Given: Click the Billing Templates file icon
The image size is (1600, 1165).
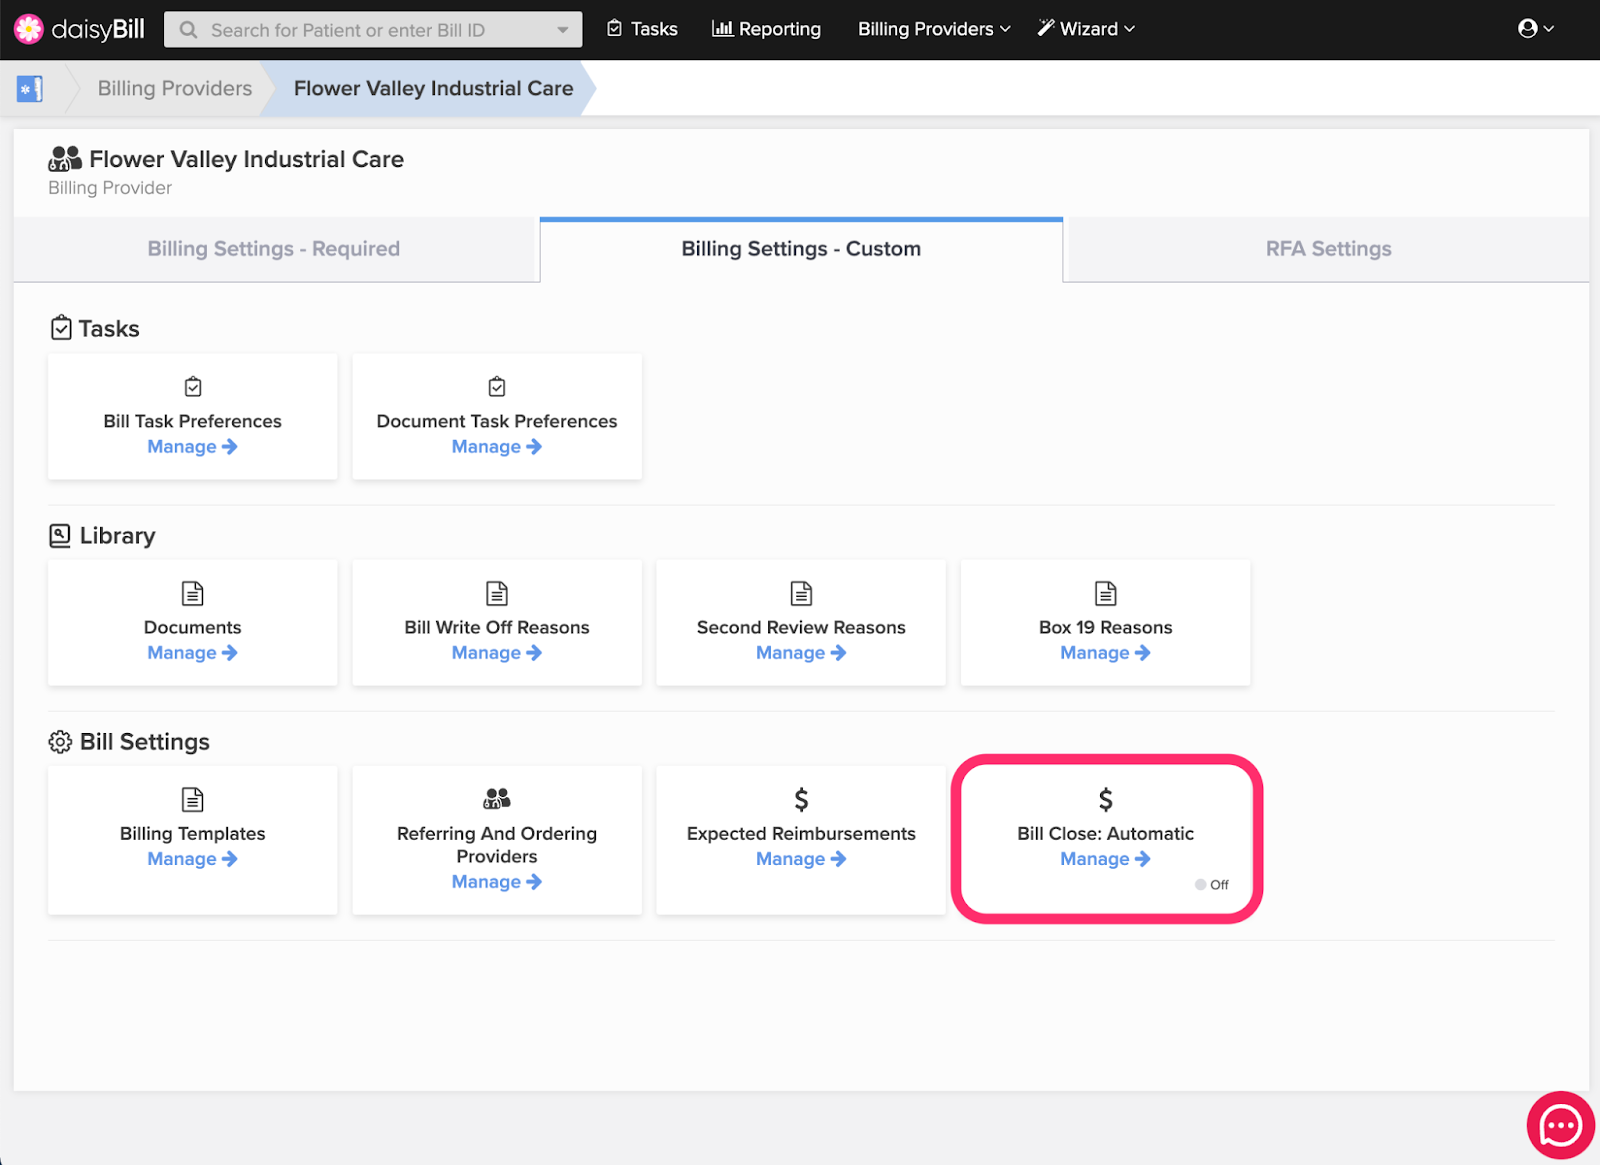Looking at the screenshot, I should tap(193, 799).
